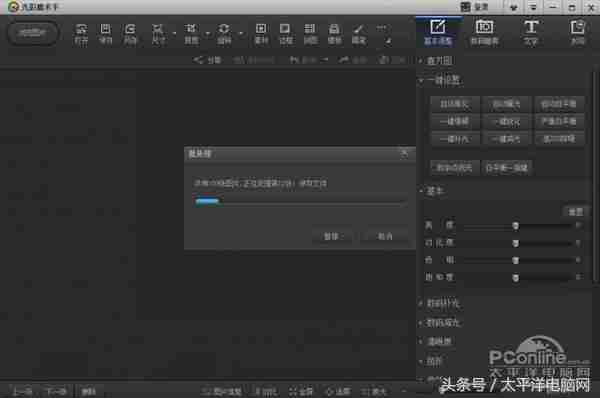Go to Next image (下一张)
The height and width of the screenshot is (398, 600).
click(x=56, y=391)
